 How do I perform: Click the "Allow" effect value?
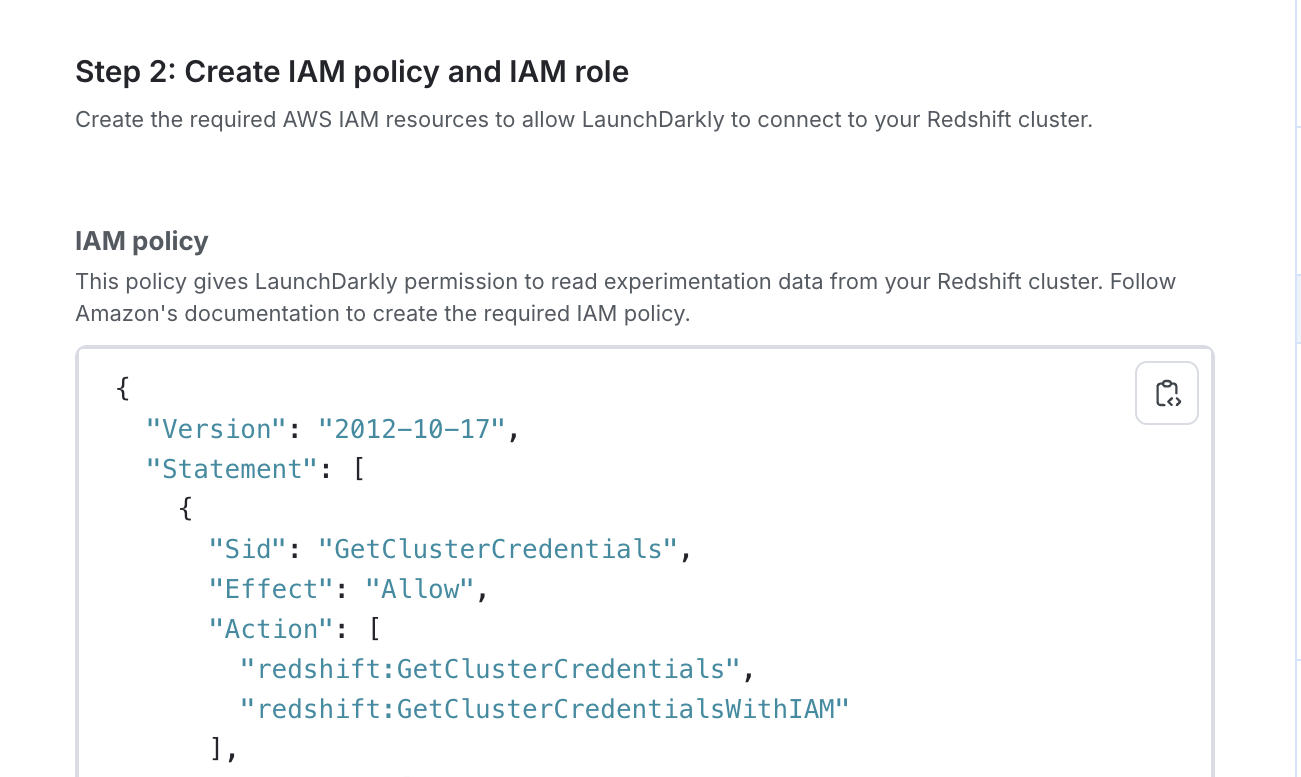point(420,588)
